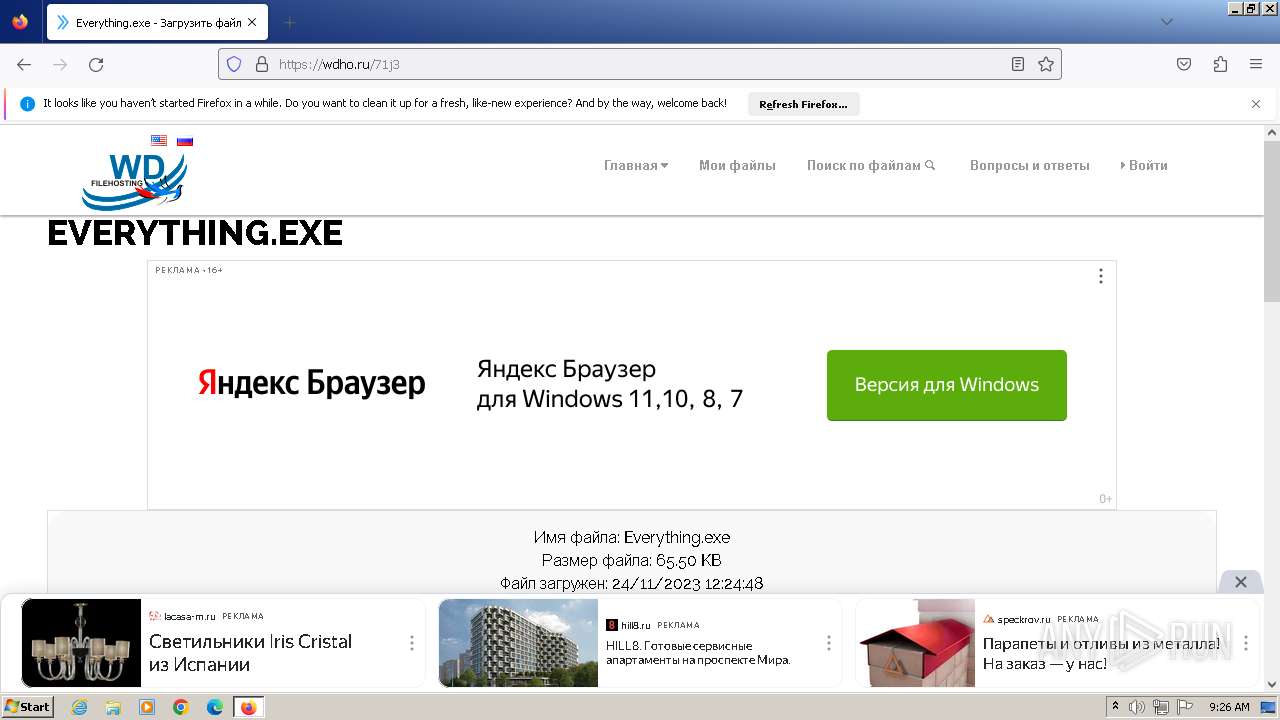Open Мои файлы menu item
Screen dimensions: 1280x720
click(737, 166)
